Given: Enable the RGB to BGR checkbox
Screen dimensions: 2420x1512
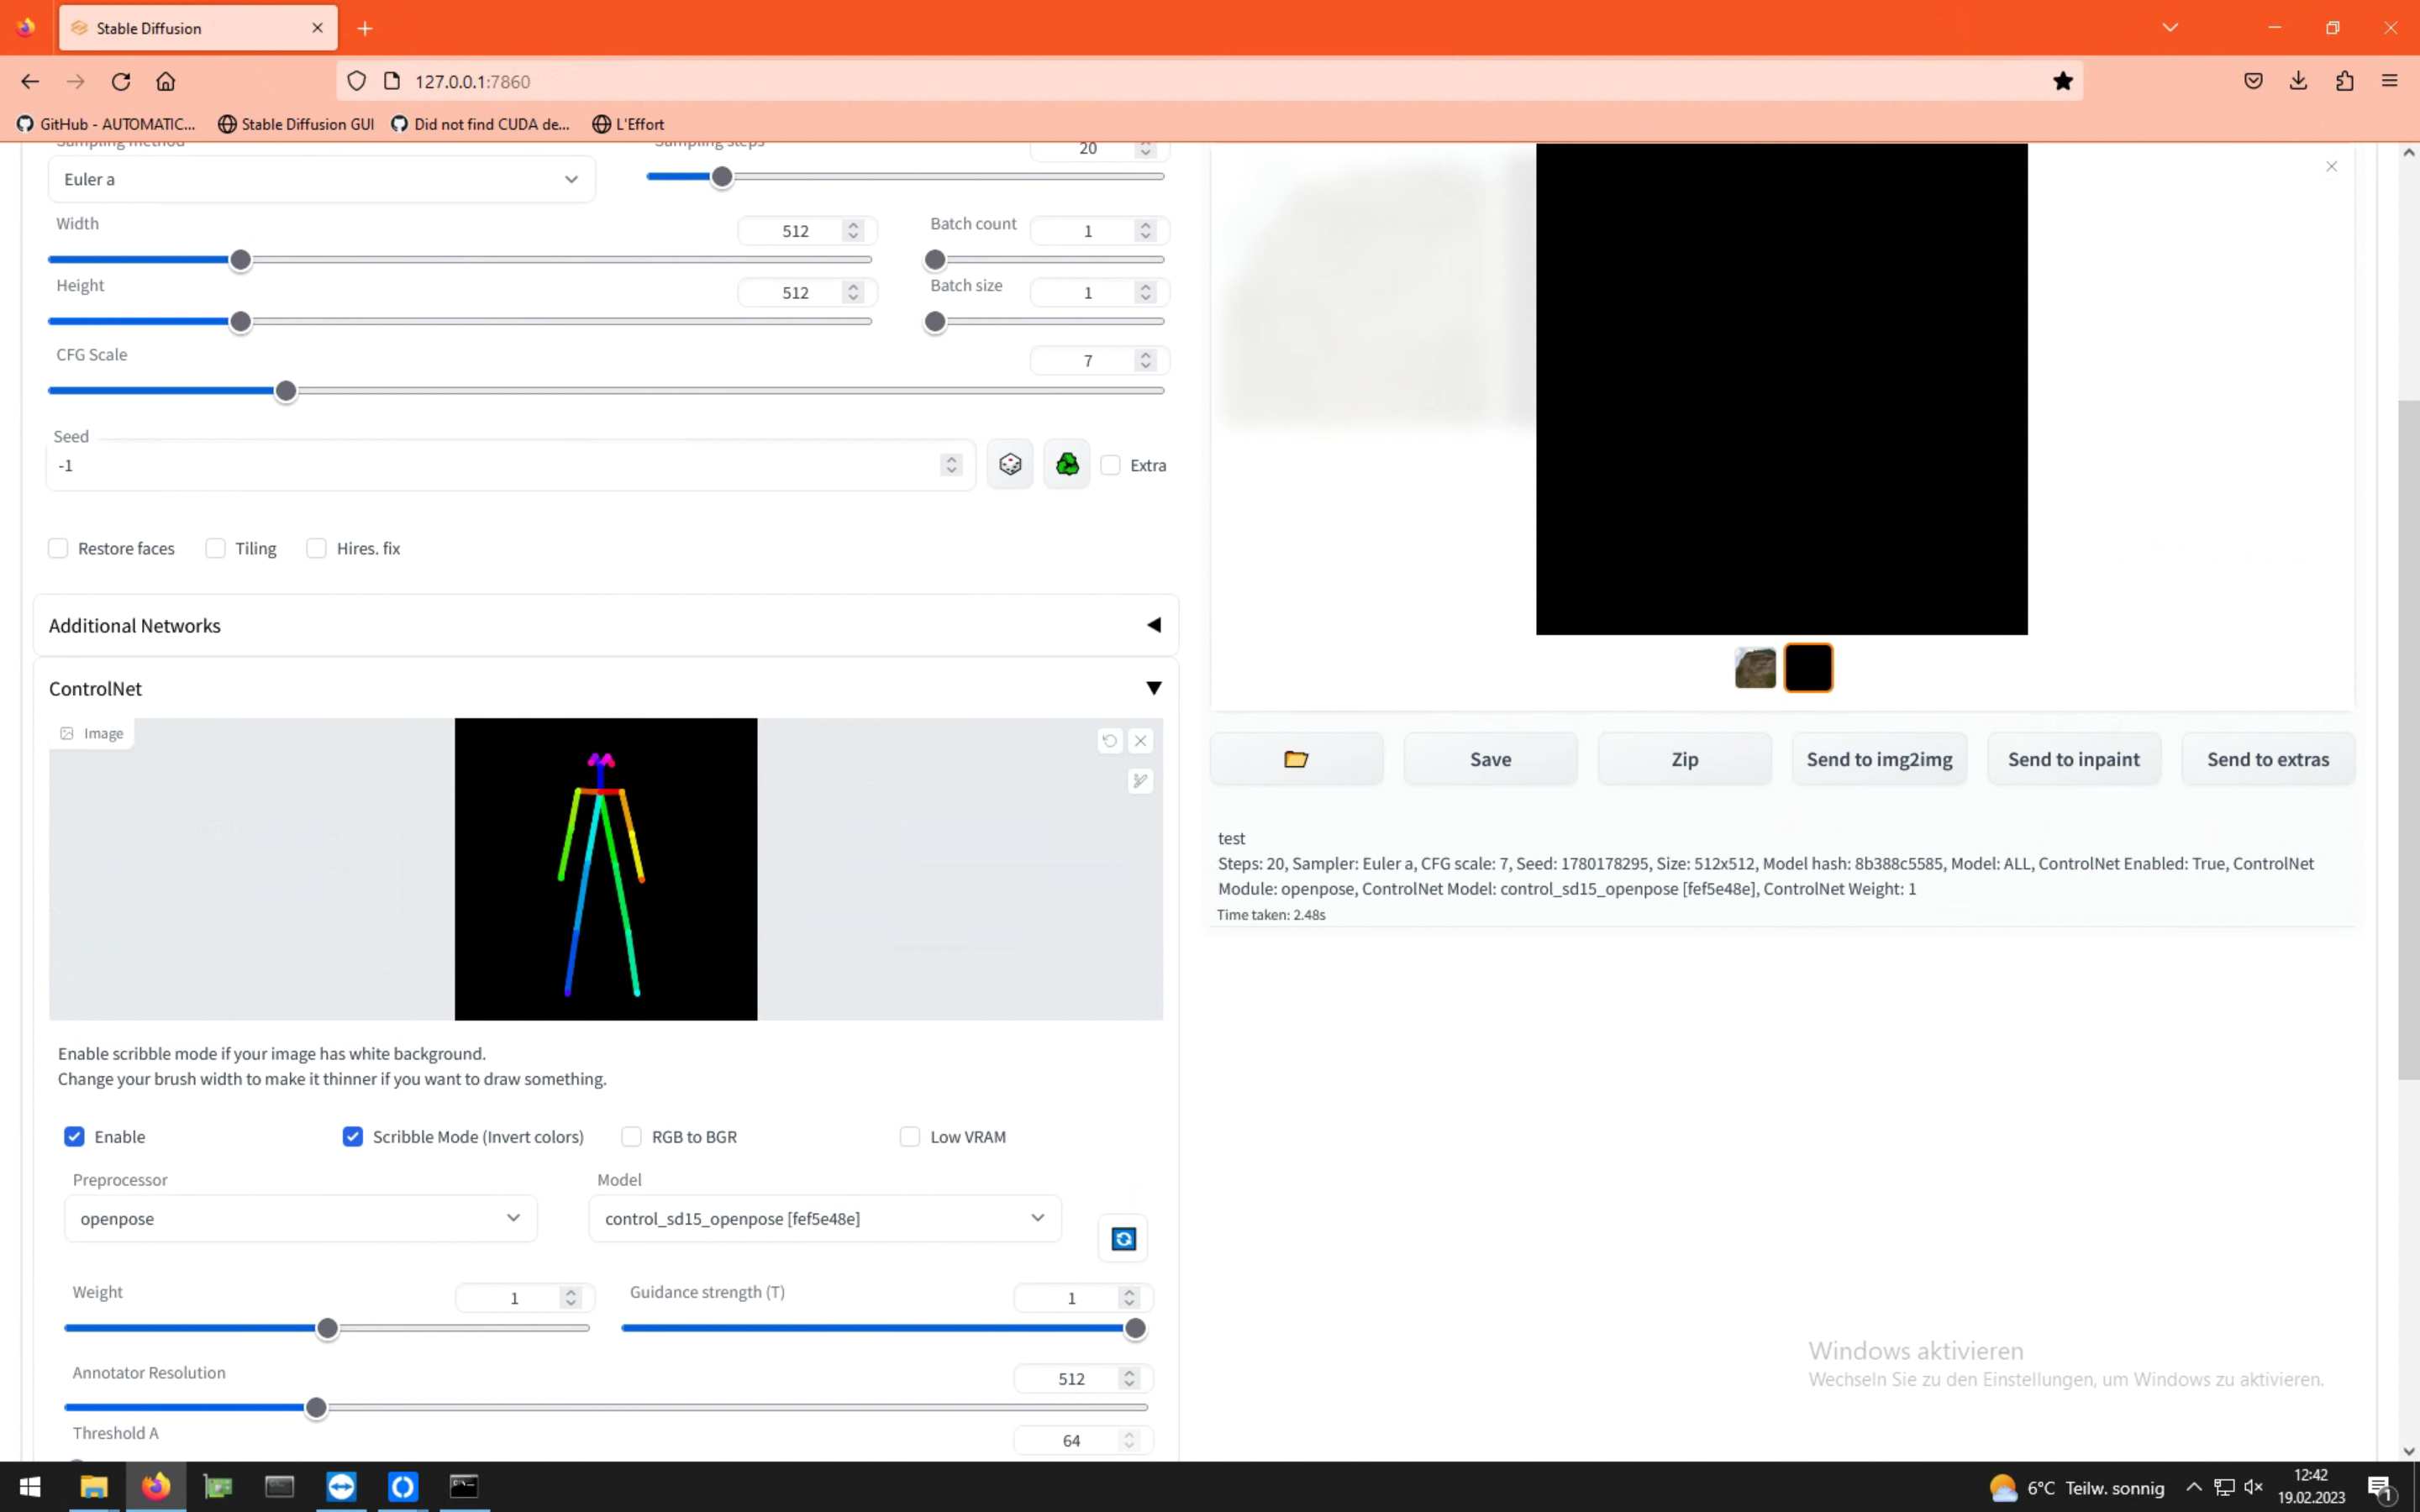Looking at the screenshot, I should [631, 1137].
